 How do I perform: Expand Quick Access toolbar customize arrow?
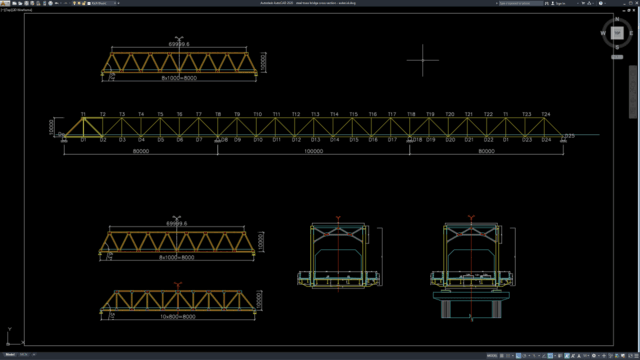point(118,3)
